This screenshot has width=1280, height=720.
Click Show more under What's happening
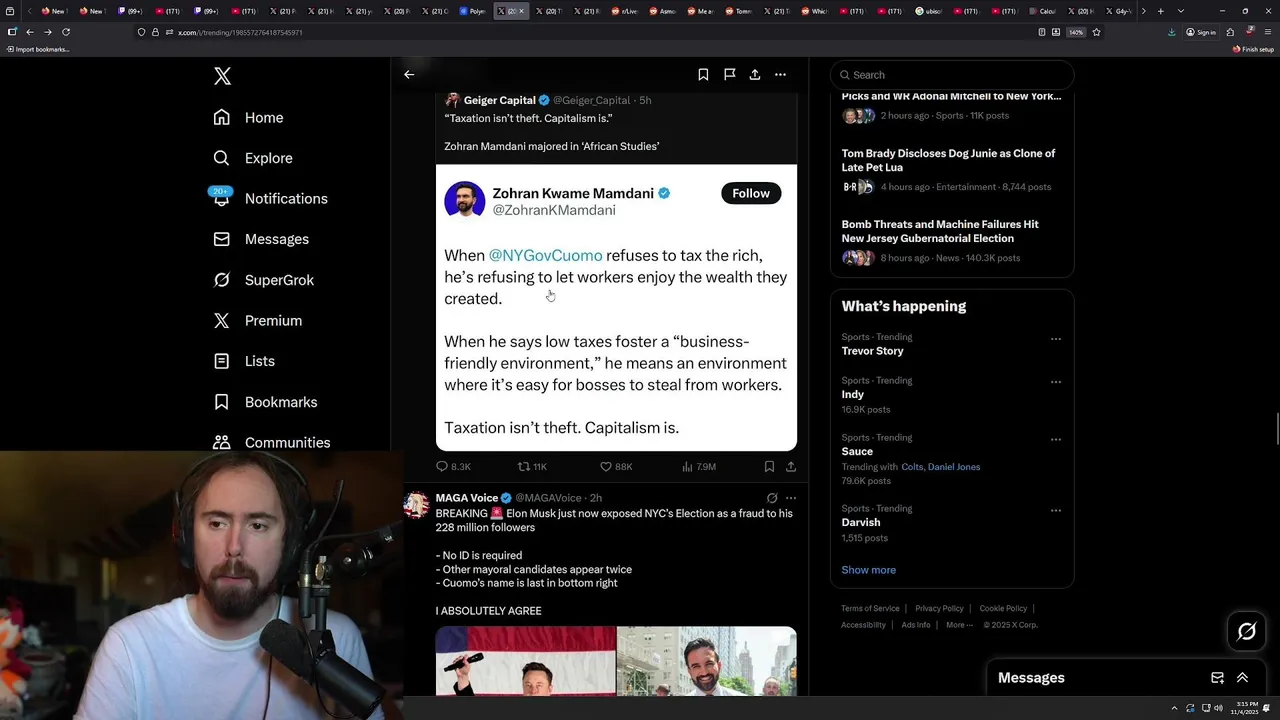(868, 570)
